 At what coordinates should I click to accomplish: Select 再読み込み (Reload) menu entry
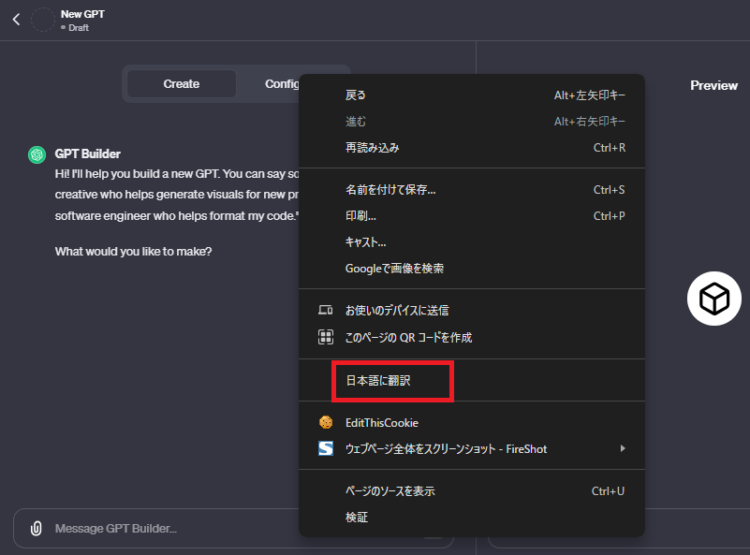[x=472, y=148]
